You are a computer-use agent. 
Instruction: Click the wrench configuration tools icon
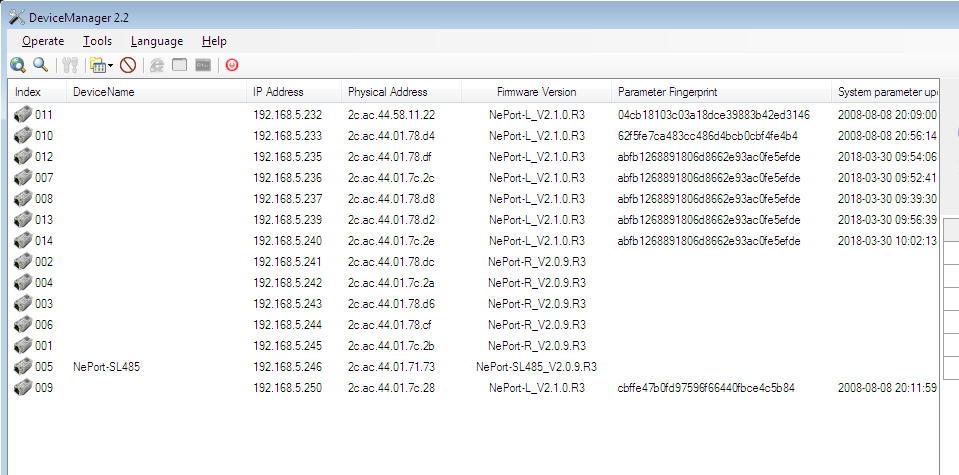pyautogui.click(x=69, y=65)
